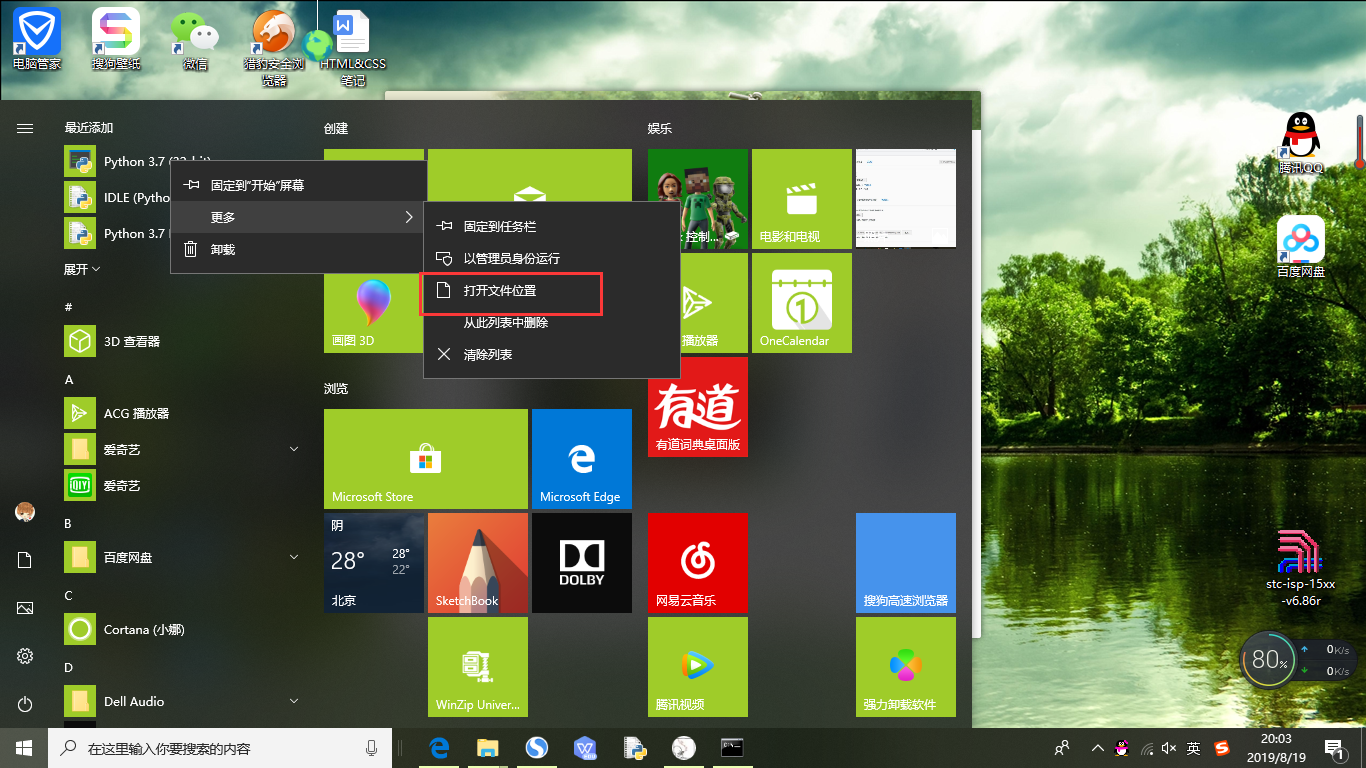
Task: Choose 从此列表中删除
Action: (552, 323)
